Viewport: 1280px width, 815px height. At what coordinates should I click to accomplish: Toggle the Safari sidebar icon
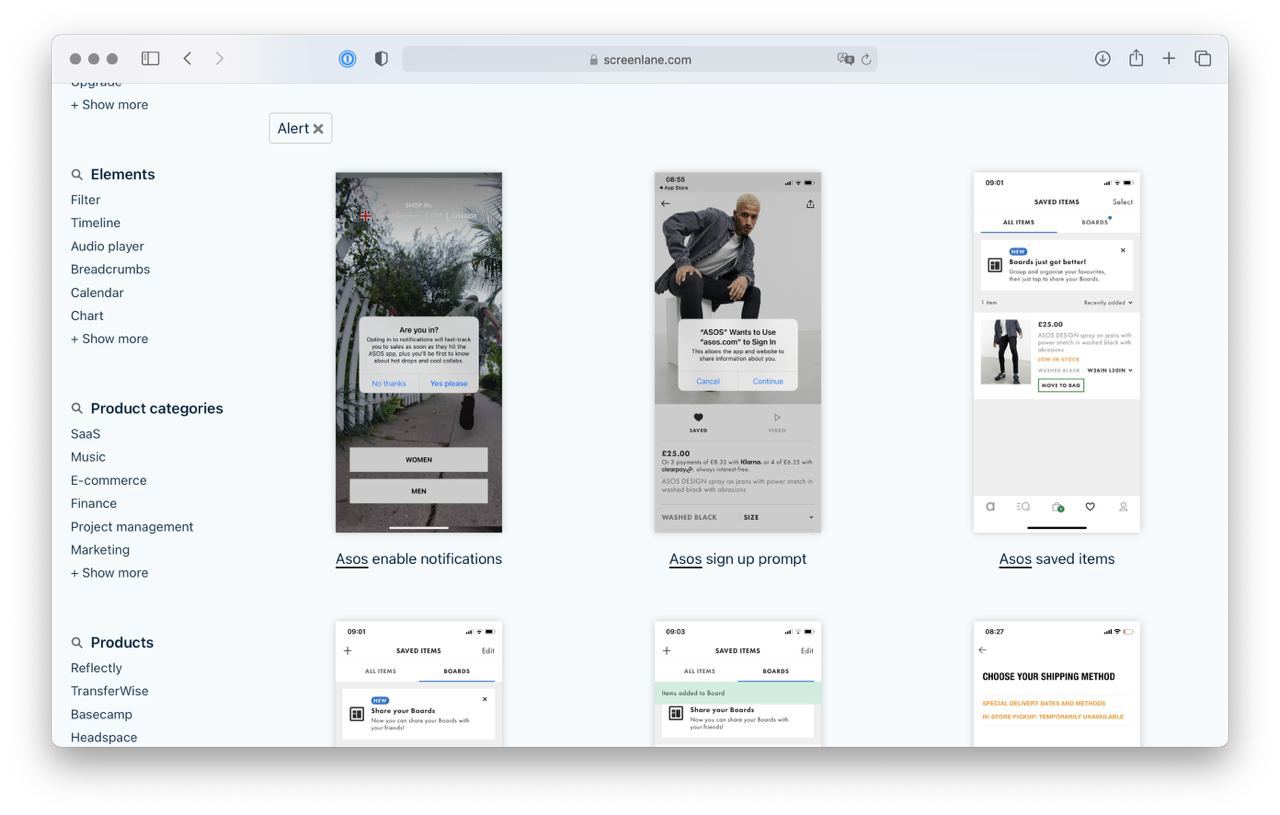150,59
